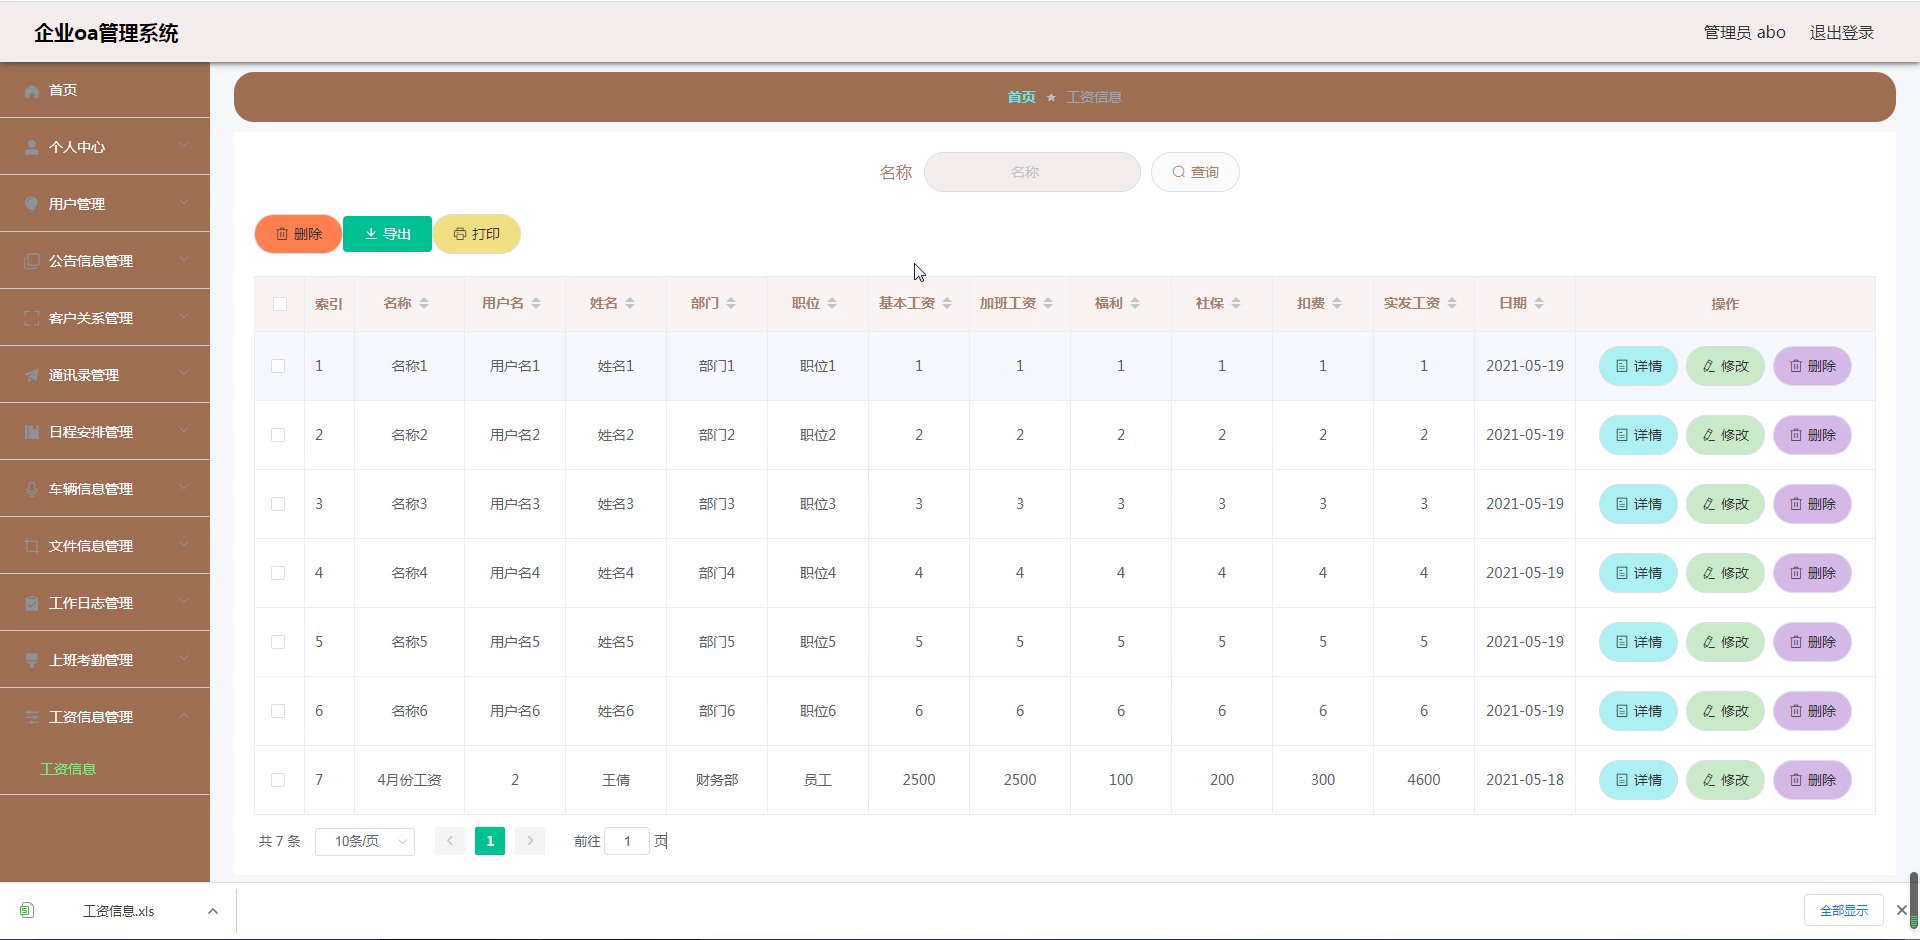Image resolution: width=1920 pixels, height=940 pixels.
Task: Open the 10条/页 page size dropdown
Action: point(365,841)
